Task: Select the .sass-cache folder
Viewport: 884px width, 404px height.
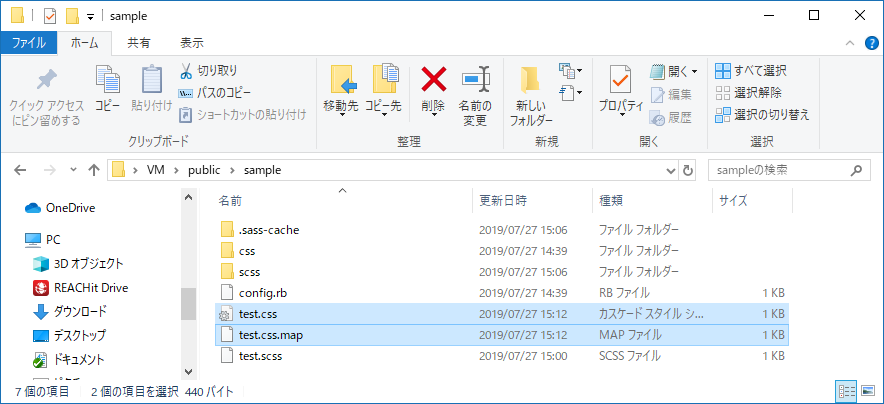Action: tap(502, 230)
